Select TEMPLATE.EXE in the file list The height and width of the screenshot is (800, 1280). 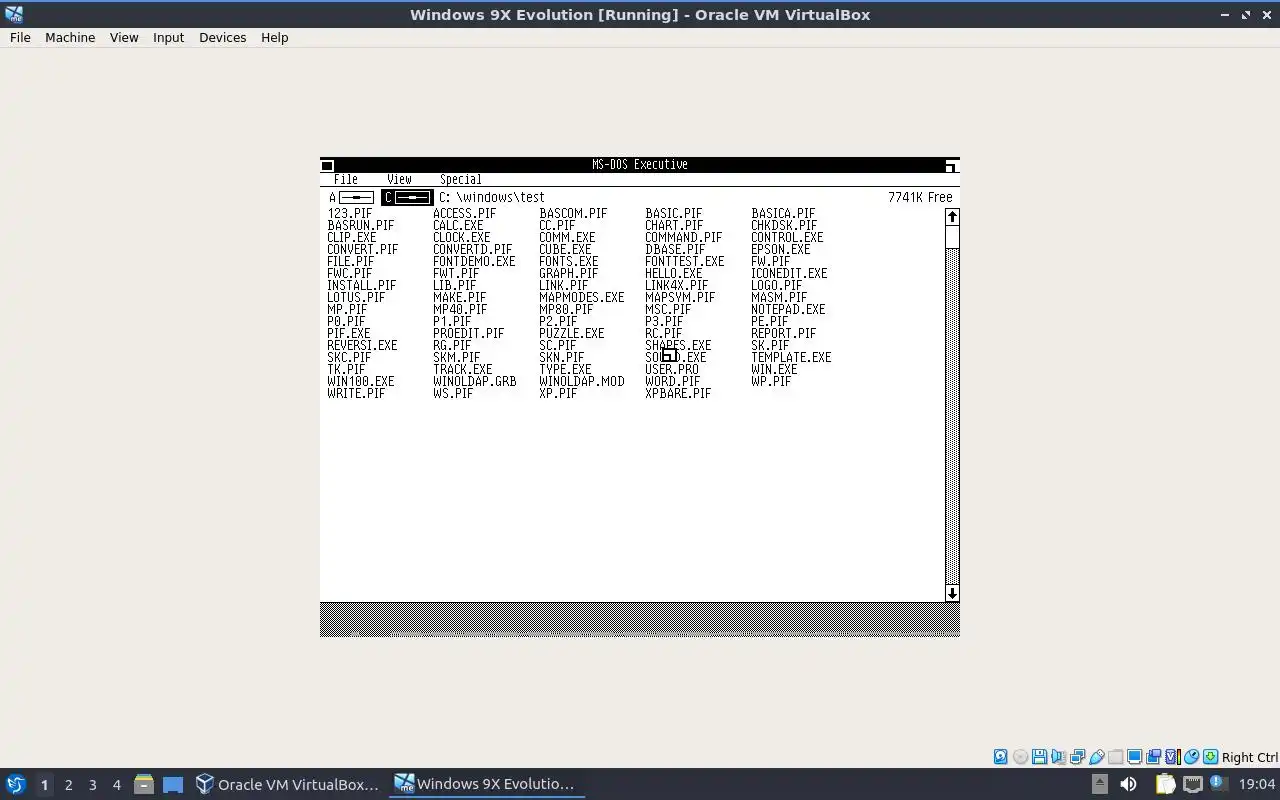coord(791,357)
